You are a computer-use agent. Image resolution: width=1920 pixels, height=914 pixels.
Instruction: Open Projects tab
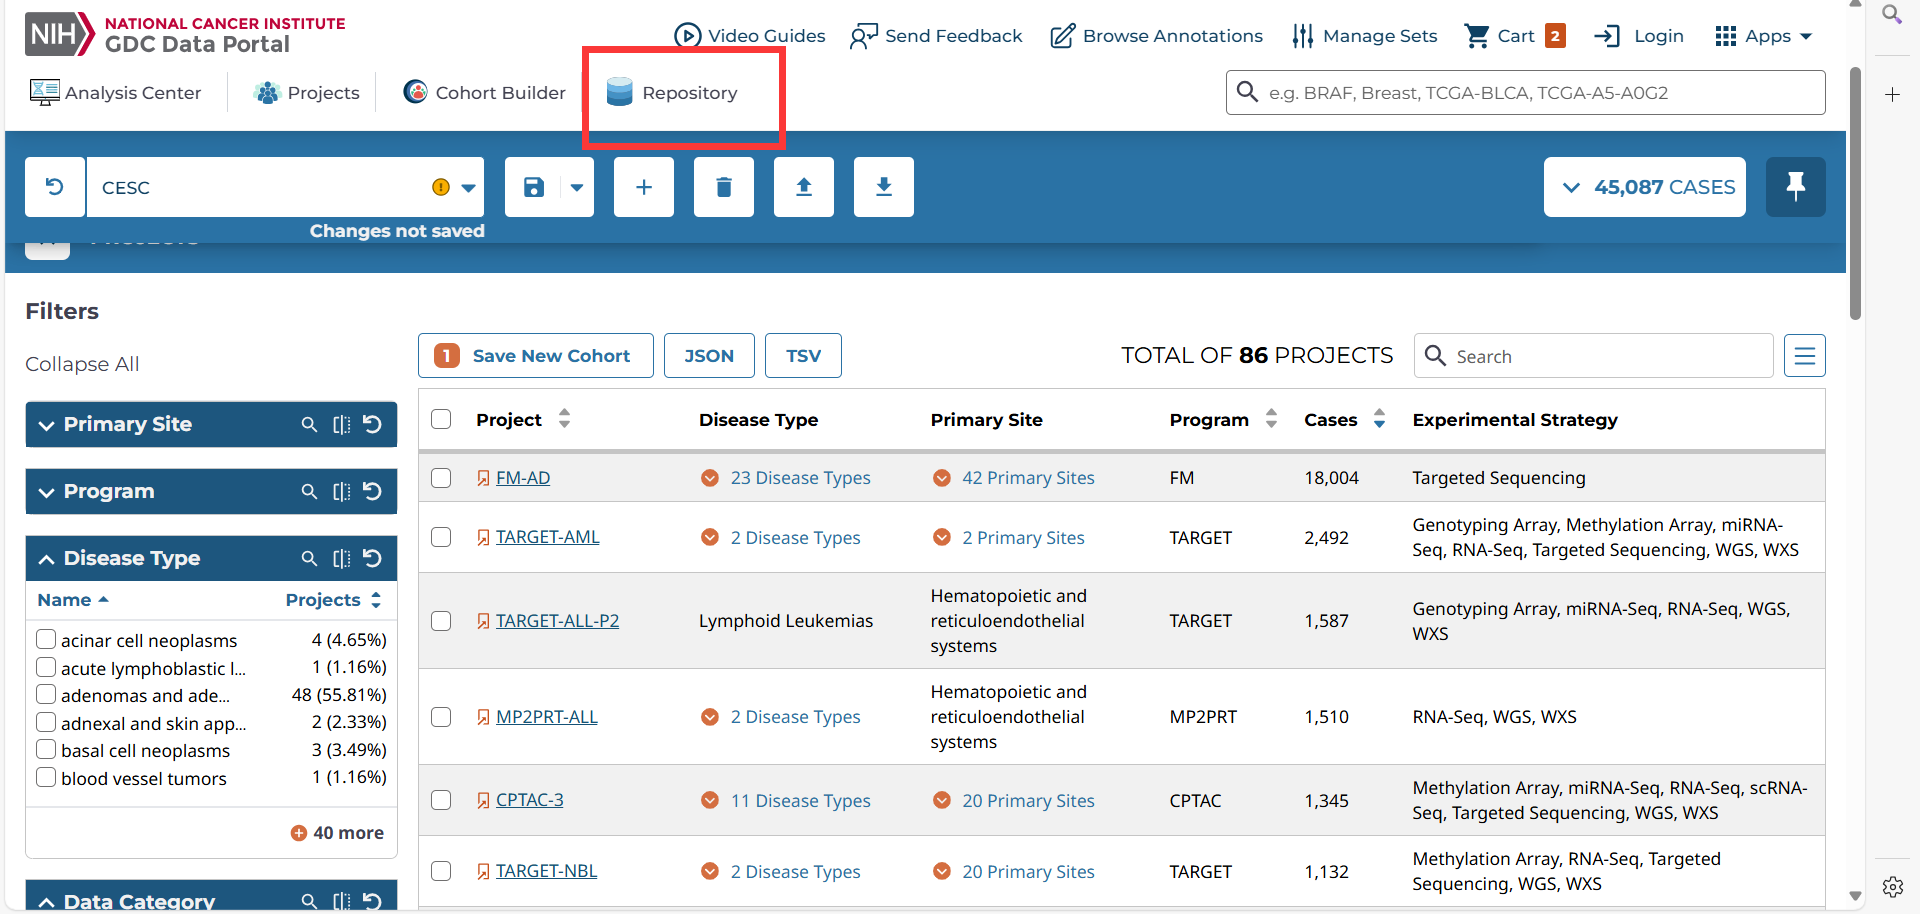(307, 93)
